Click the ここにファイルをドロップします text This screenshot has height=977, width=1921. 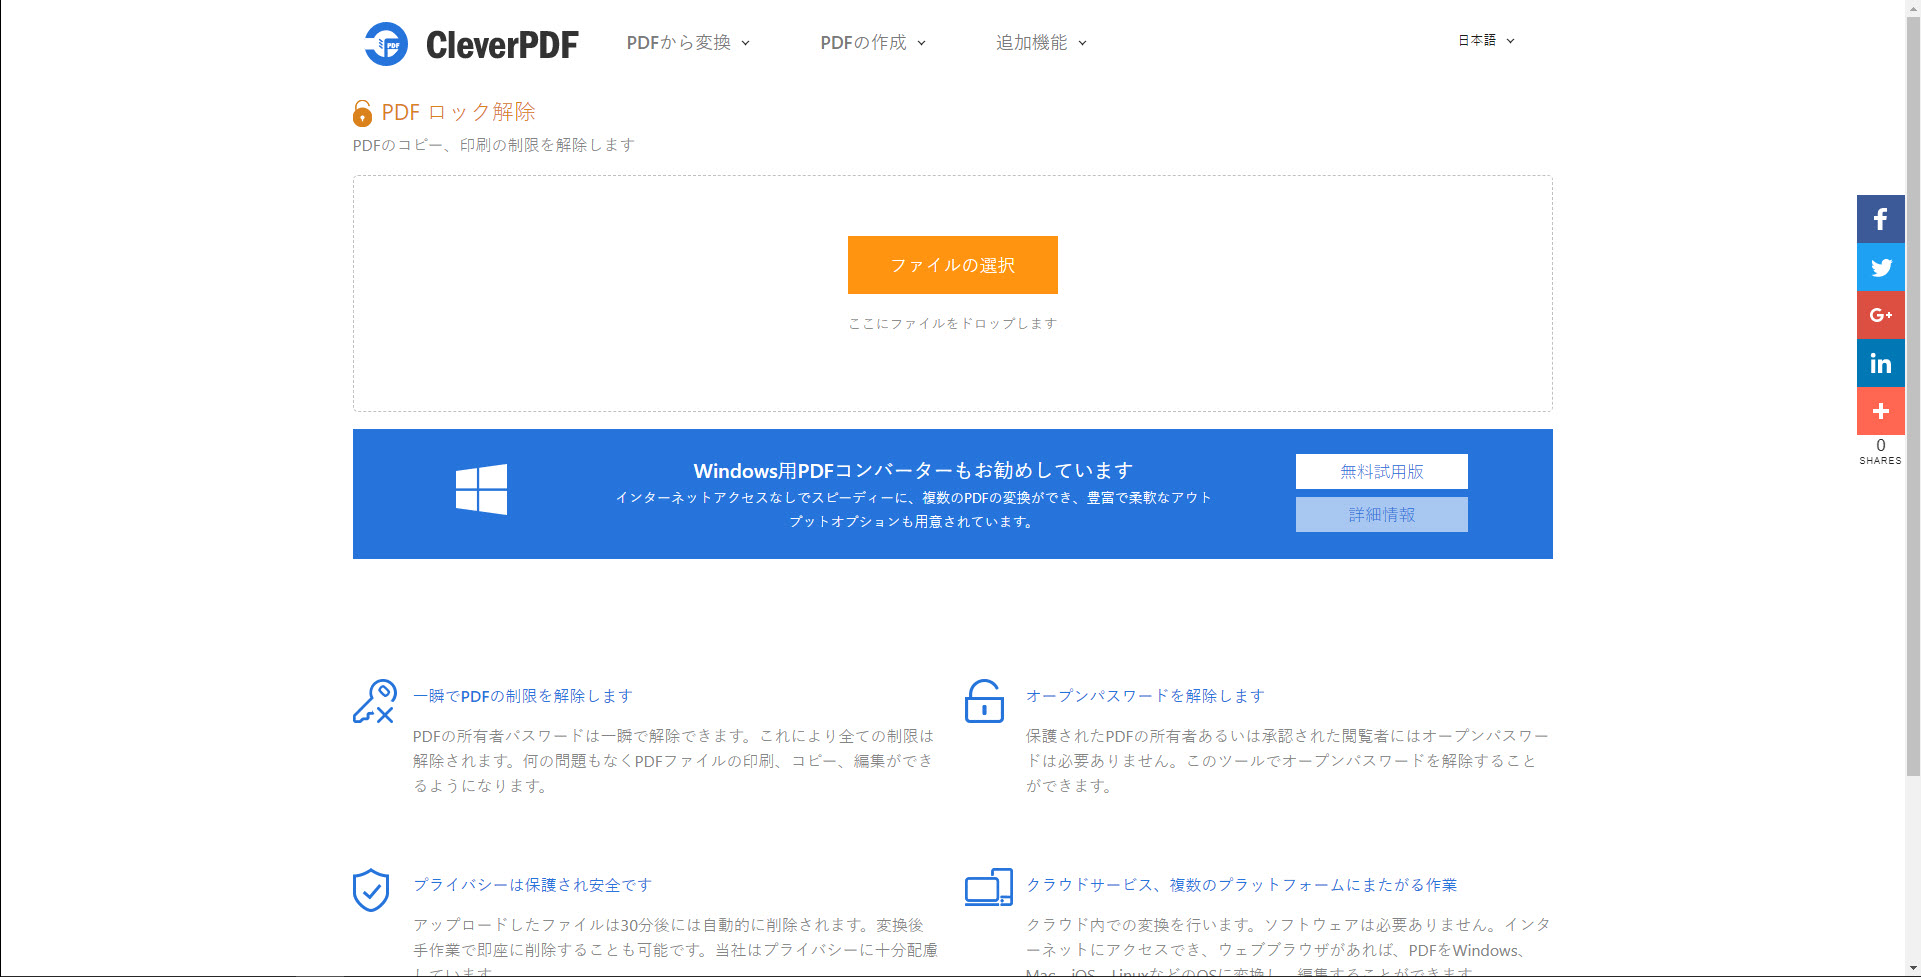952,323
